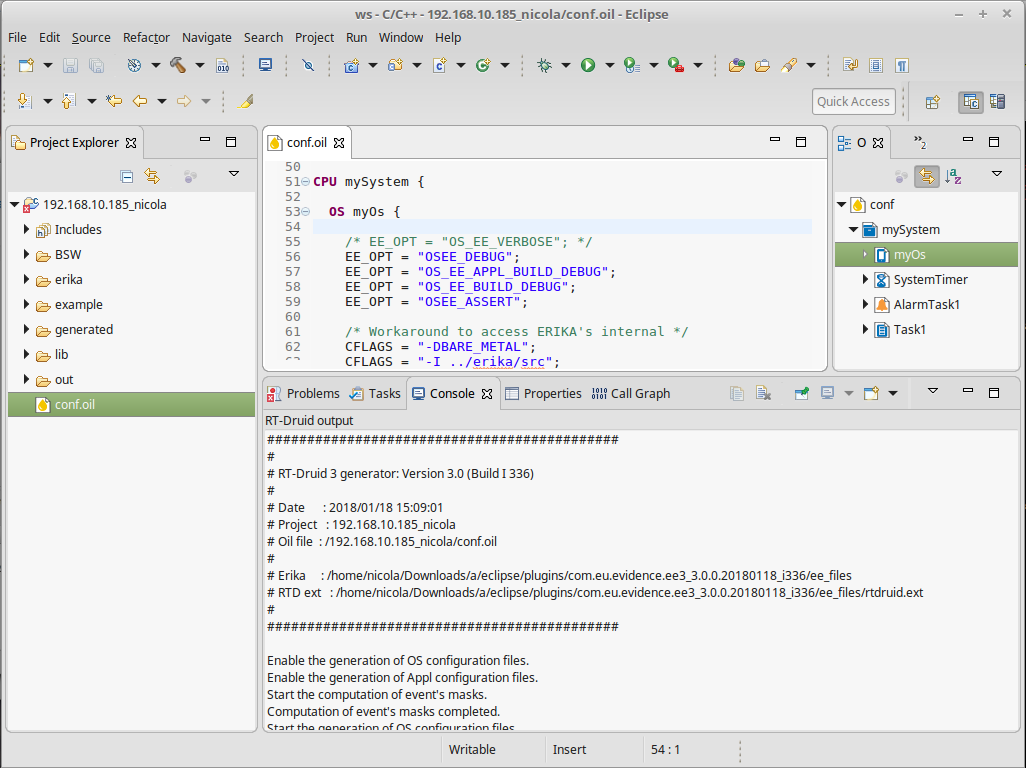Click the Clear Console icon
The height and width of the screenshot is (768, 1026).
tap(763, 393)
